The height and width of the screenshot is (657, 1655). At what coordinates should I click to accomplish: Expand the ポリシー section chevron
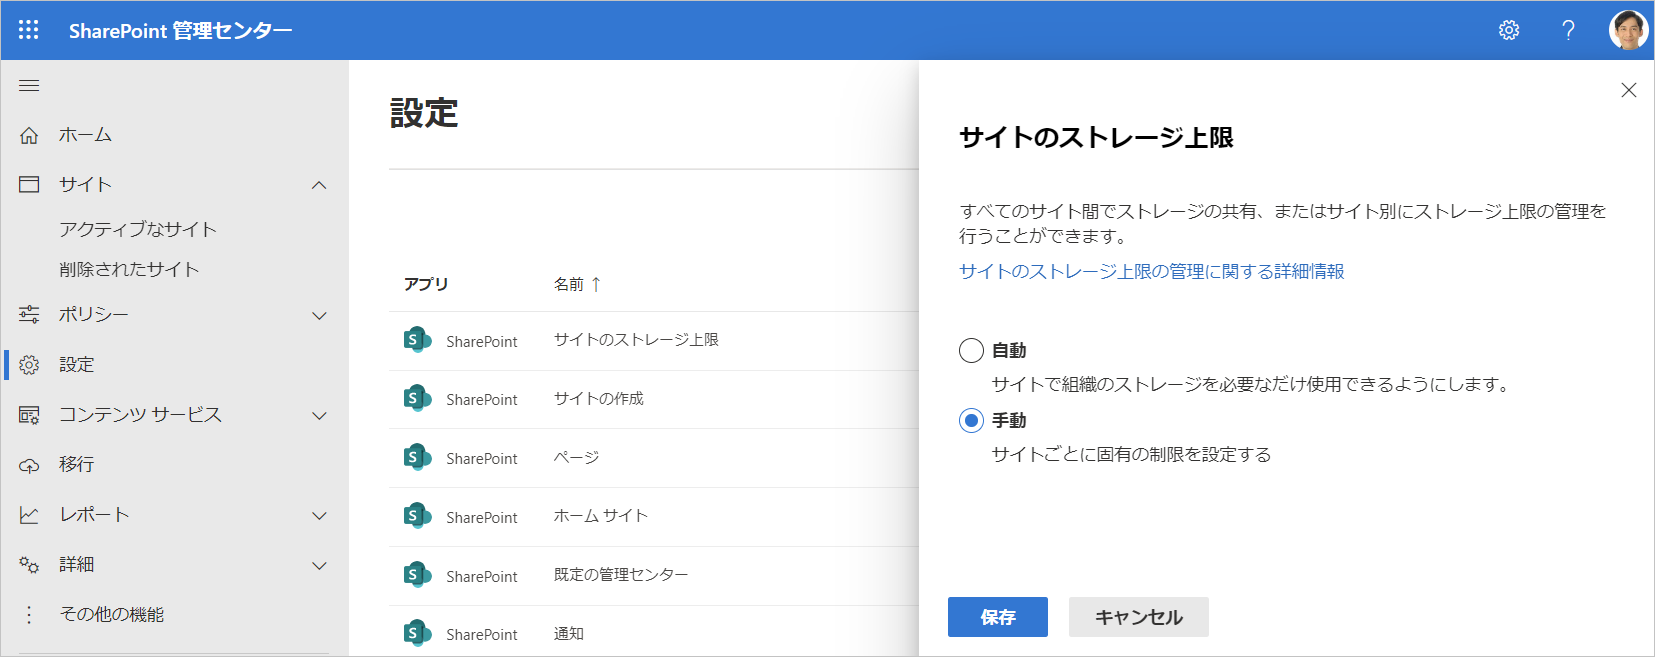(x=319, y=315)
